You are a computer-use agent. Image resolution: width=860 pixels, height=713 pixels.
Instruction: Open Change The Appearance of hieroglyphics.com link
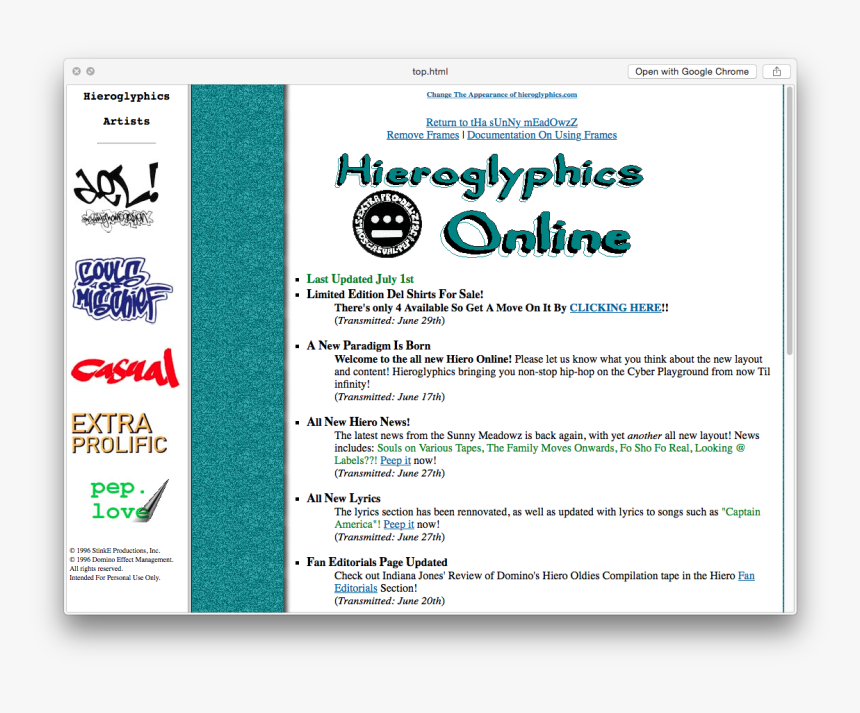502,94
